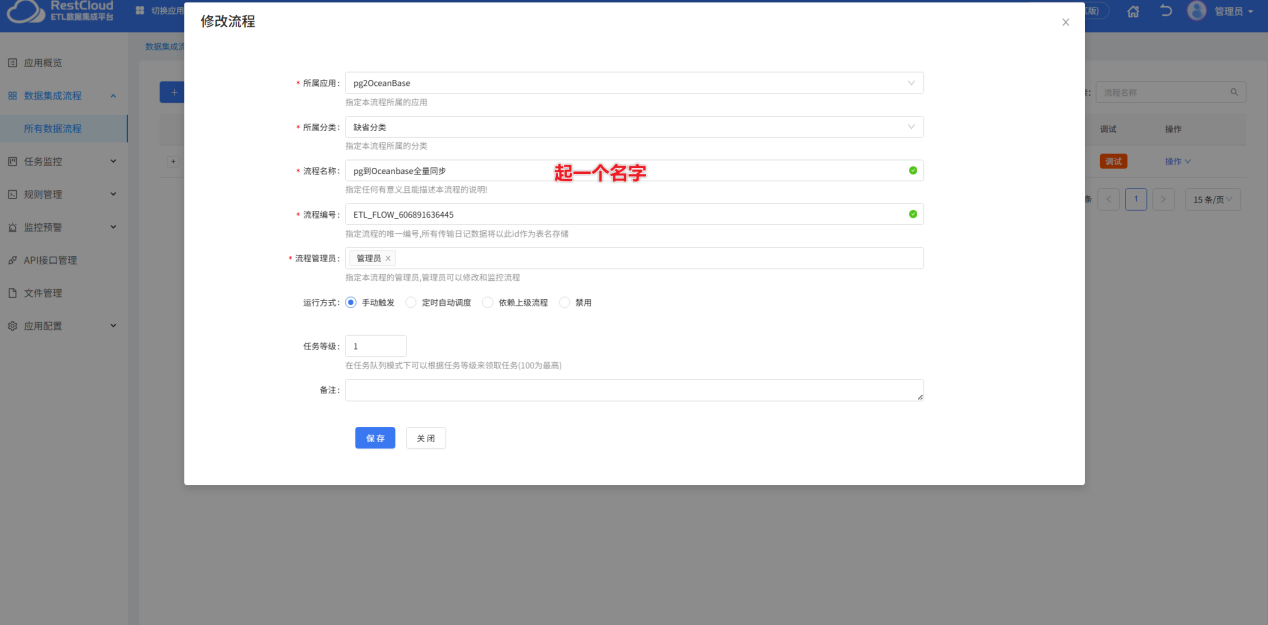Click the administrator avatar icon
Viewport: 1268px width, 625px height.
tap(1197, 11)
